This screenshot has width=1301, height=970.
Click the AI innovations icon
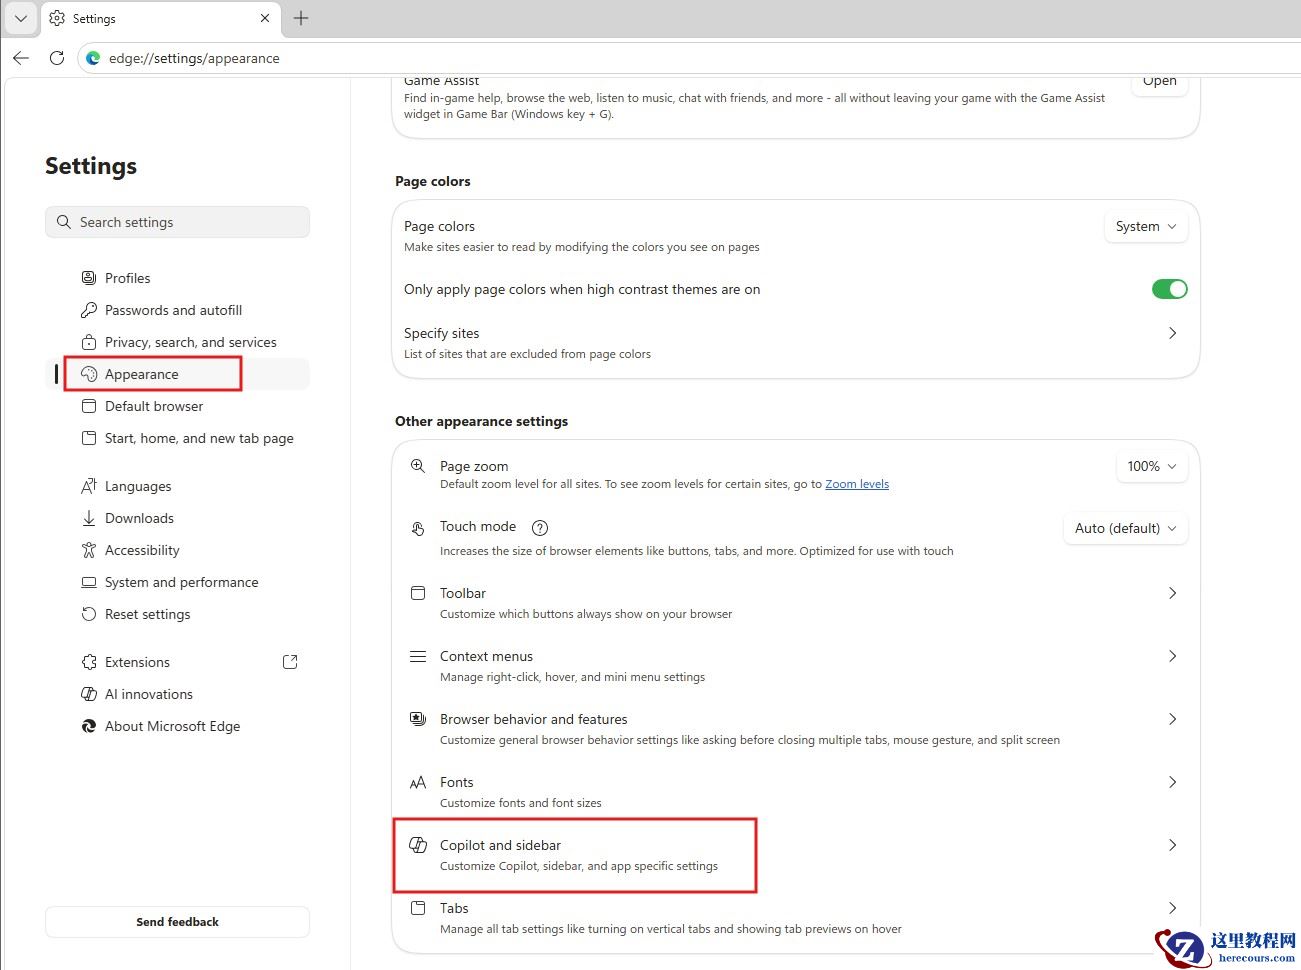coord(89,694)
